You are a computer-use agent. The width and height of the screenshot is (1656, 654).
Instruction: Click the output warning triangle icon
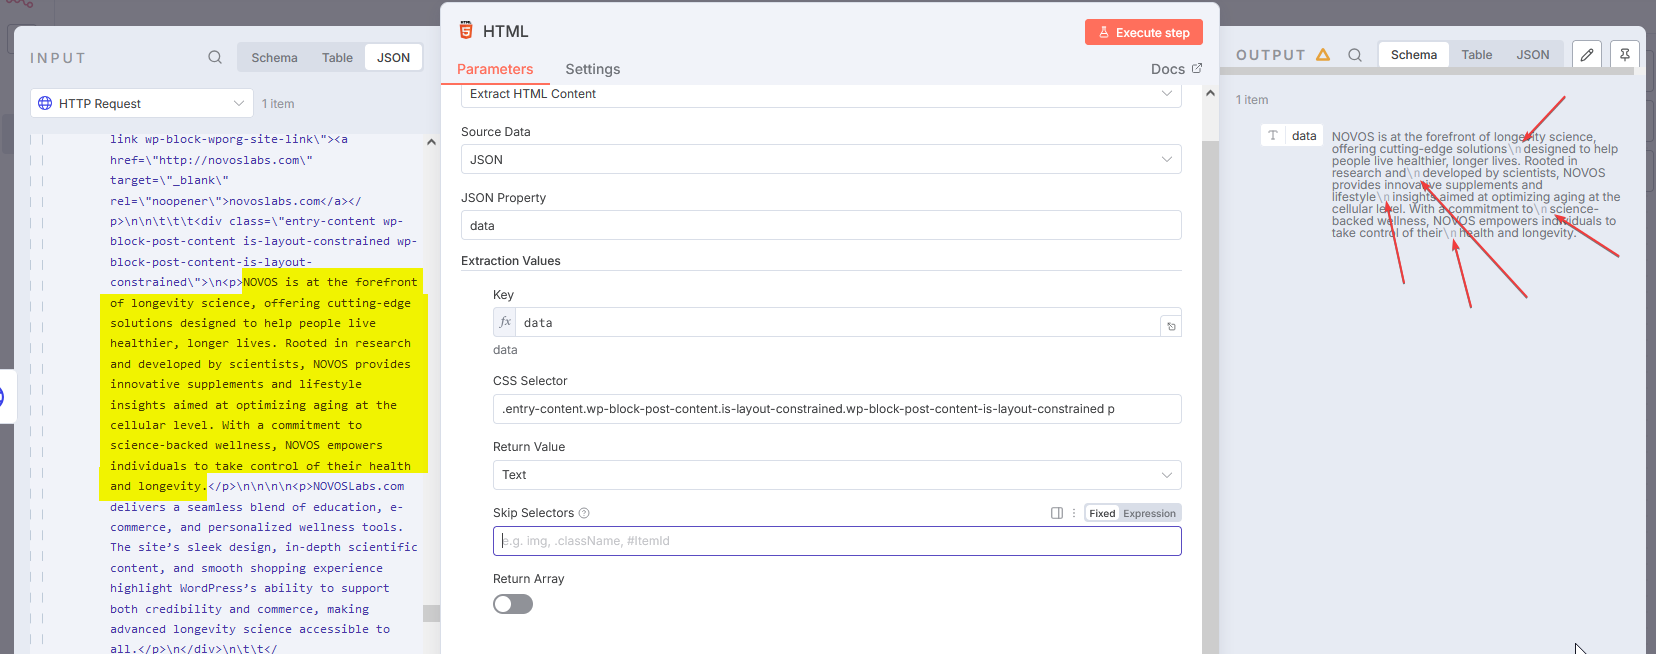tap(1323, 55)
